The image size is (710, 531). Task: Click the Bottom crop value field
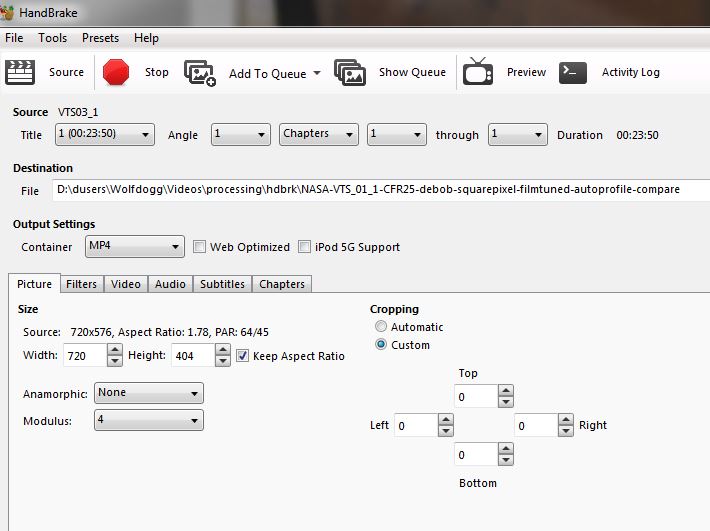476,454
